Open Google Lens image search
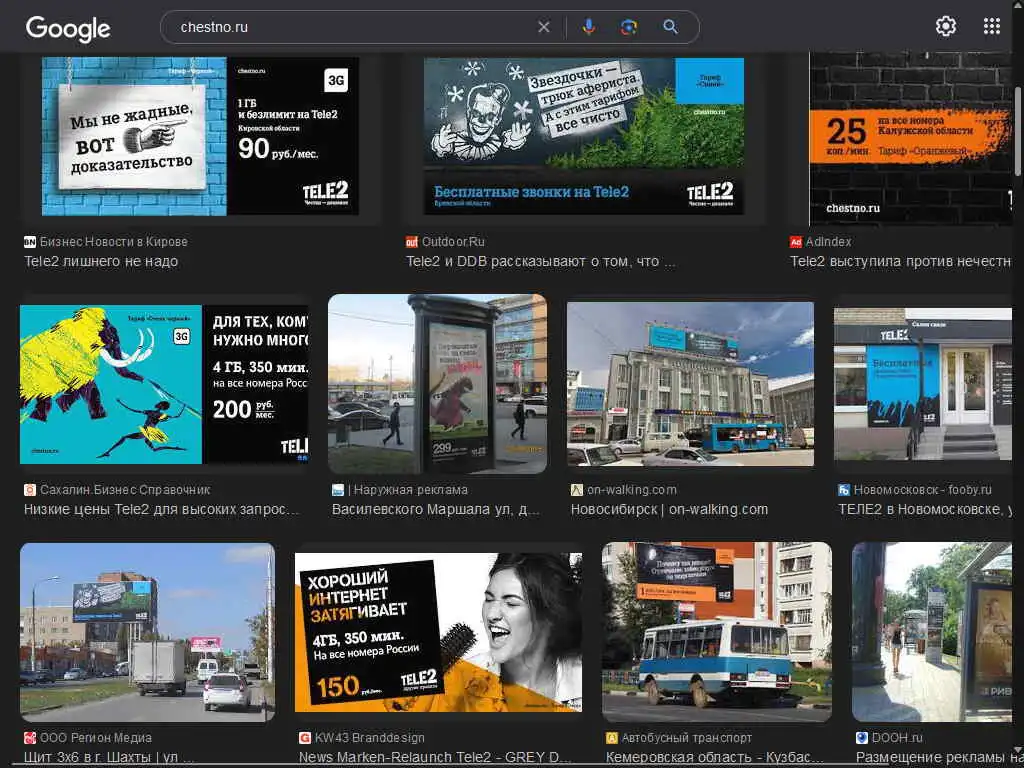 (628, 27)
